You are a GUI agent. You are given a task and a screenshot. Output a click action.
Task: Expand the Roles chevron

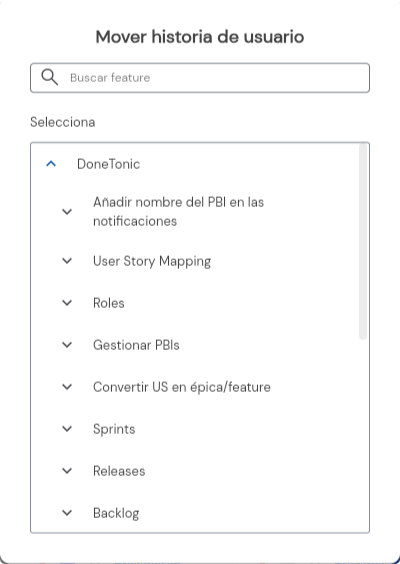[67, 303]
